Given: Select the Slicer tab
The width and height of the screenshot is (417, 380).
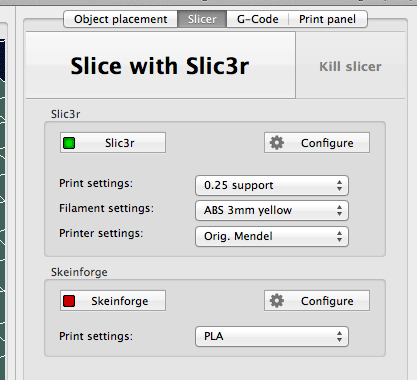Looking at the screenshot, I should coord(202,19).
